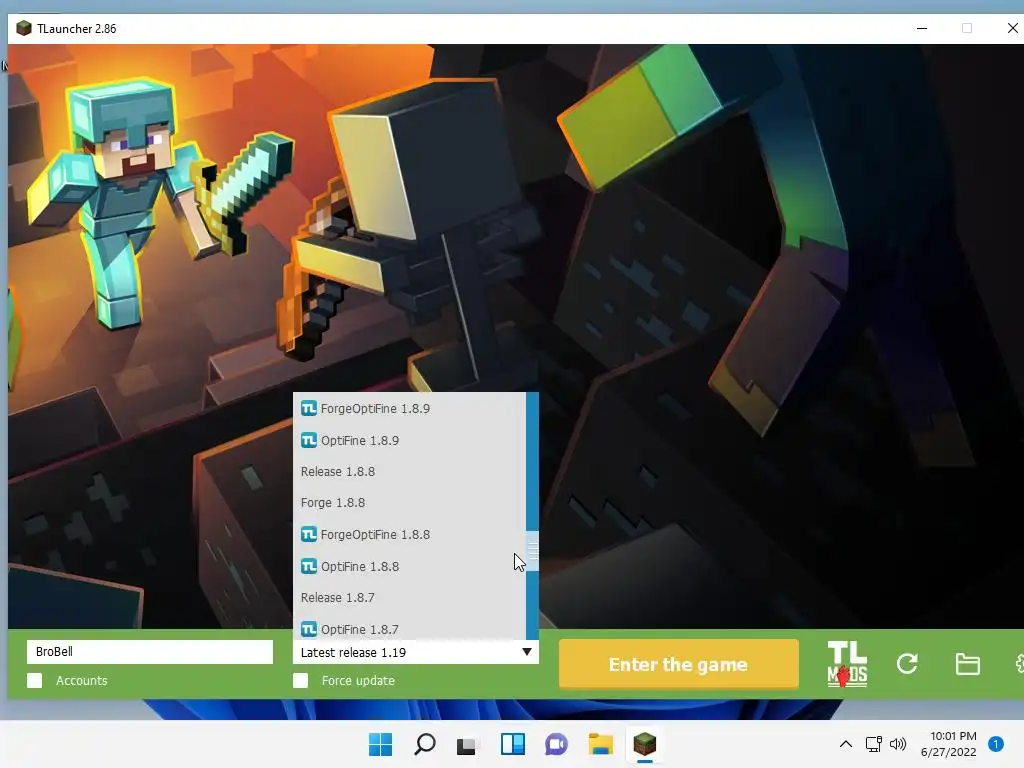Select OptiFine 1.8.7 version
1024x768 pixels.
(x=409, y=628)
